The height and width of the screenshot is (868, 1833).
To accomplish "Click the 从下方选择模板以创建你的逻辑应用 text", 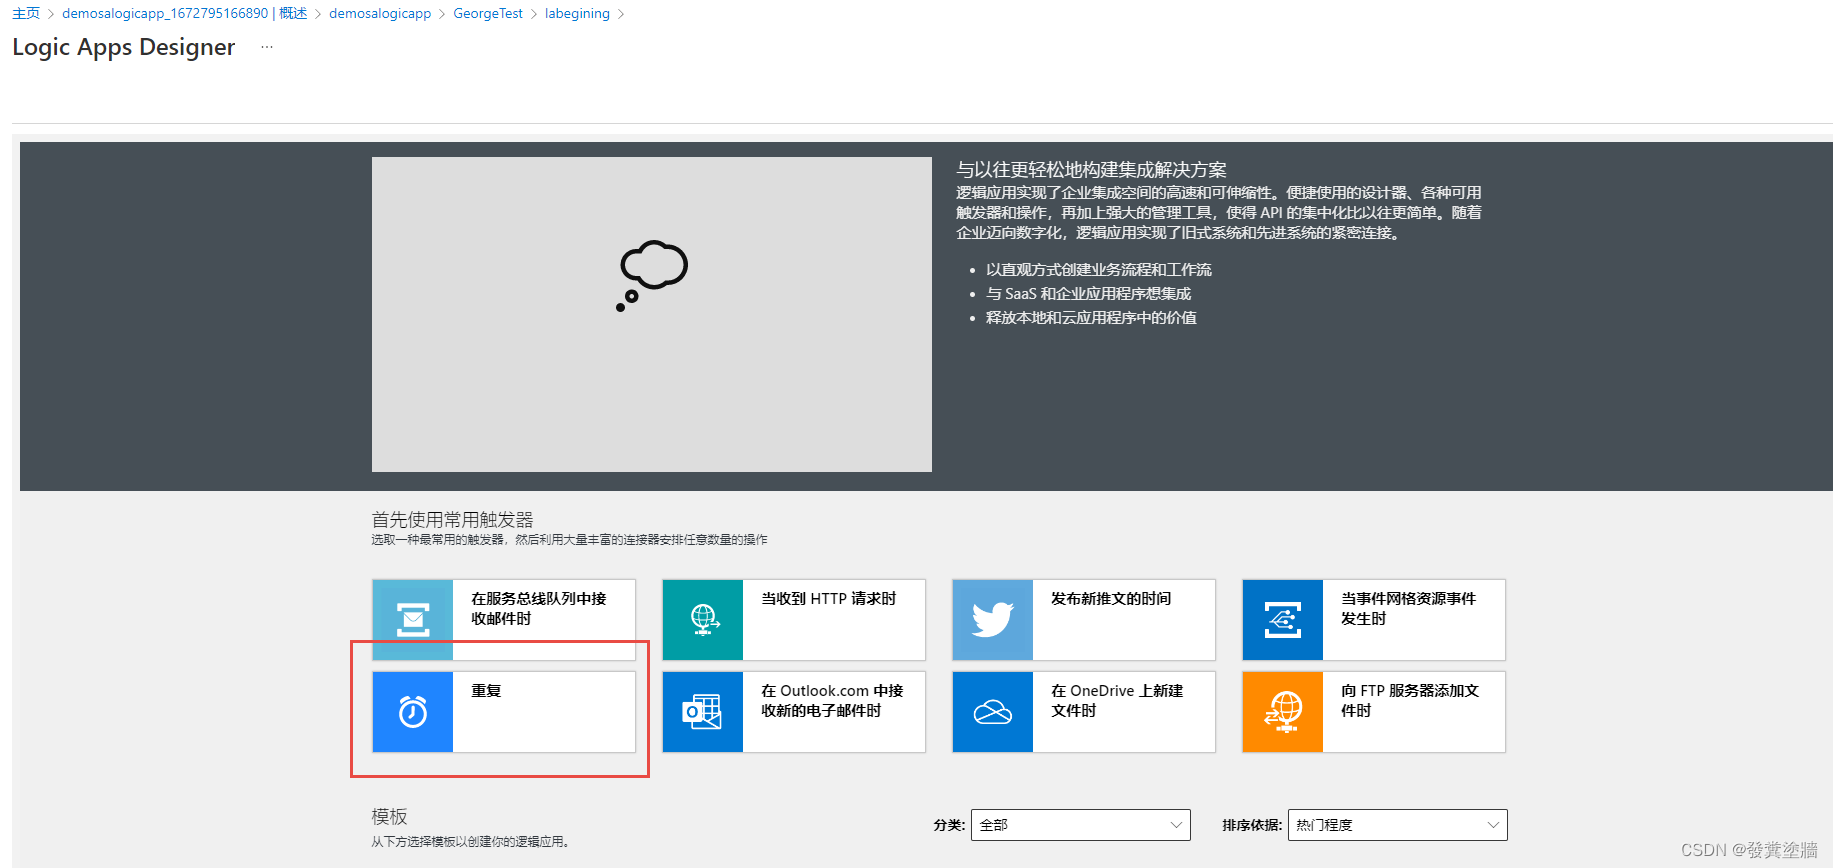I will [470, 842].
